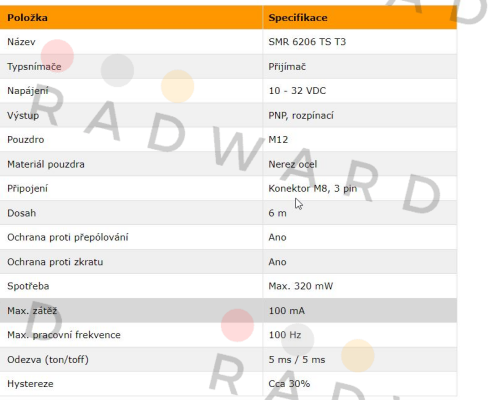This screenshot has height=400, width=495.
Task: Select the 'Výstup' row label
Action: click(x=23, y=116)
